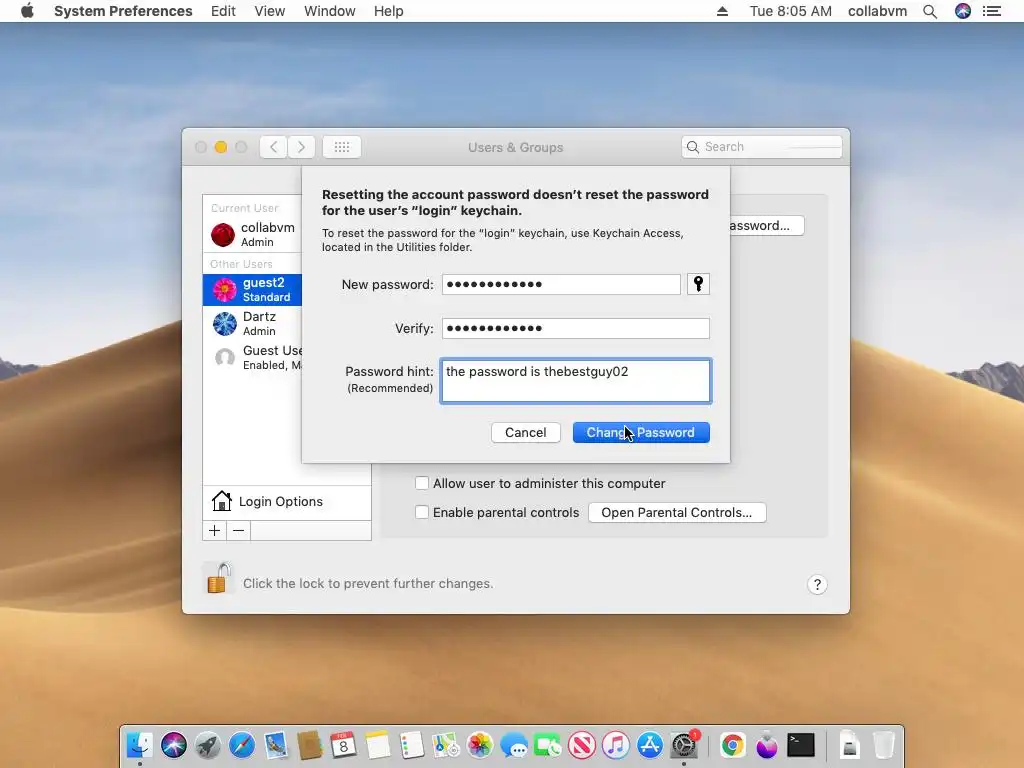Open Notes icon in Dock
This screenshot has height=768, width=1024.
pyautogui.click(x=377, y=745)
